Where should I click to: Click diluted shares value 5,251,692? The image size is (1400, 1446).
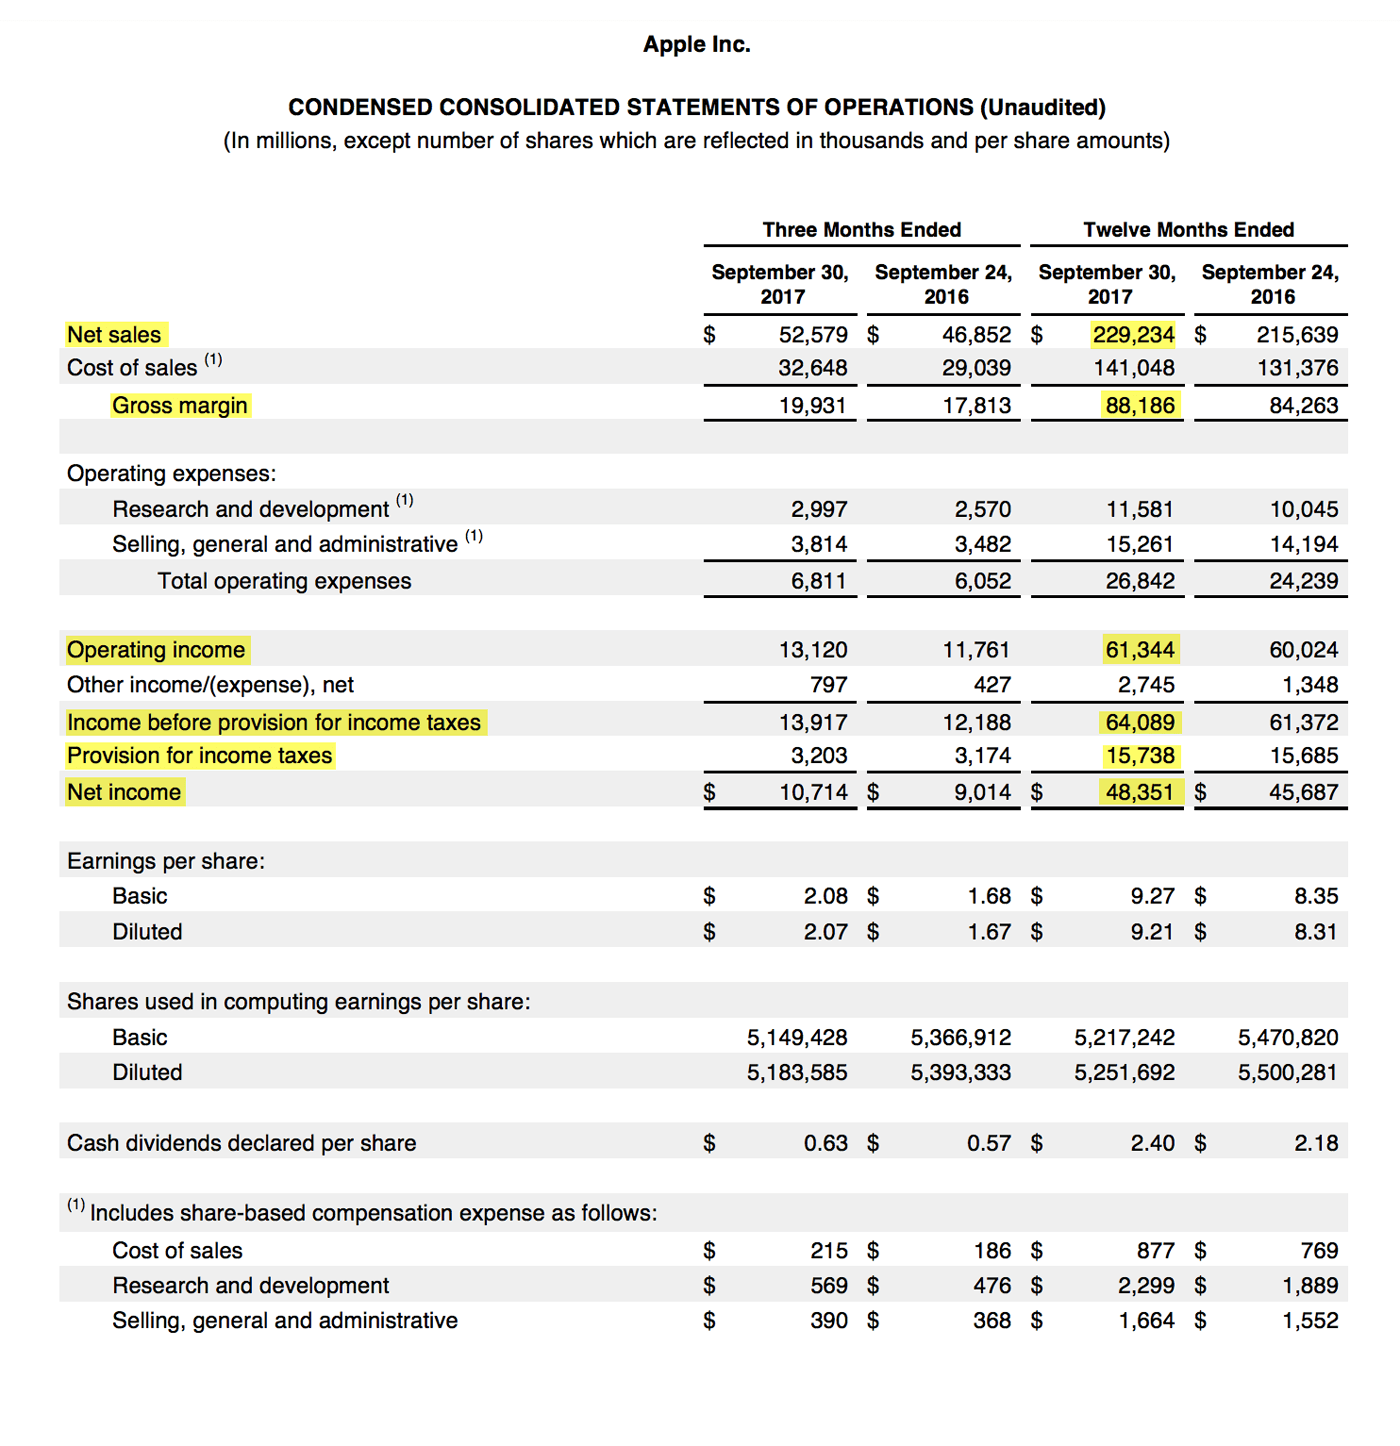tap(1125, 1073)
